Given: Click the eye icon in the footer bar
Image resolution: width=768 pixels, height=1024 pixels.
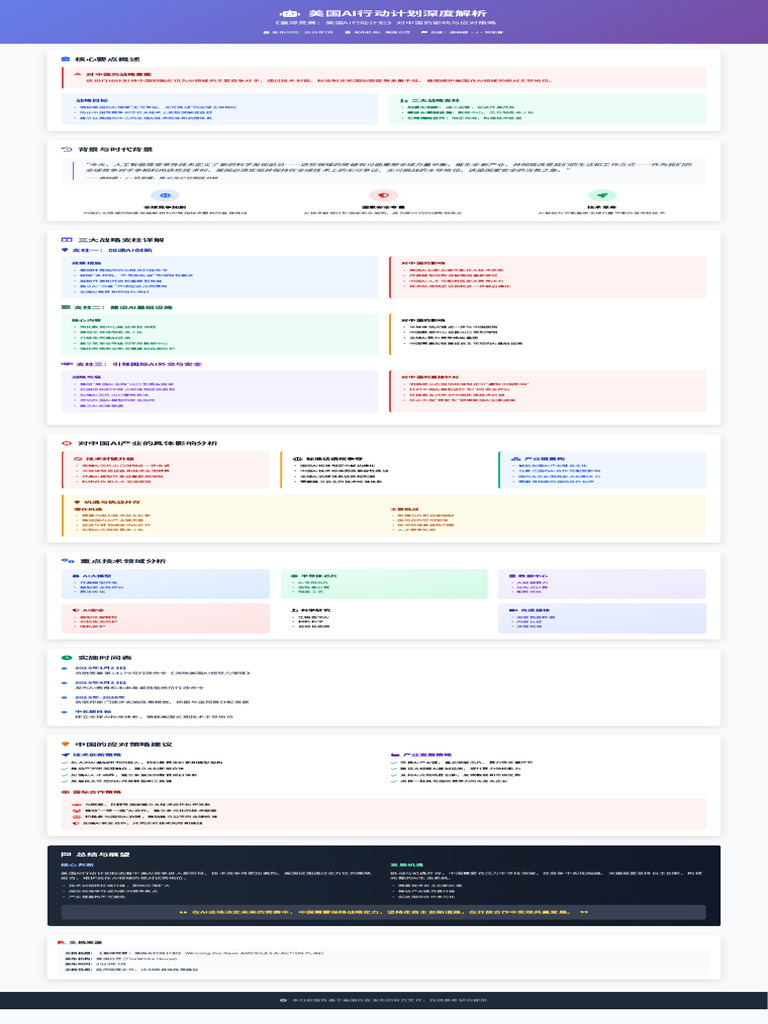Looking at the screenshot, I should (283, 1000).
